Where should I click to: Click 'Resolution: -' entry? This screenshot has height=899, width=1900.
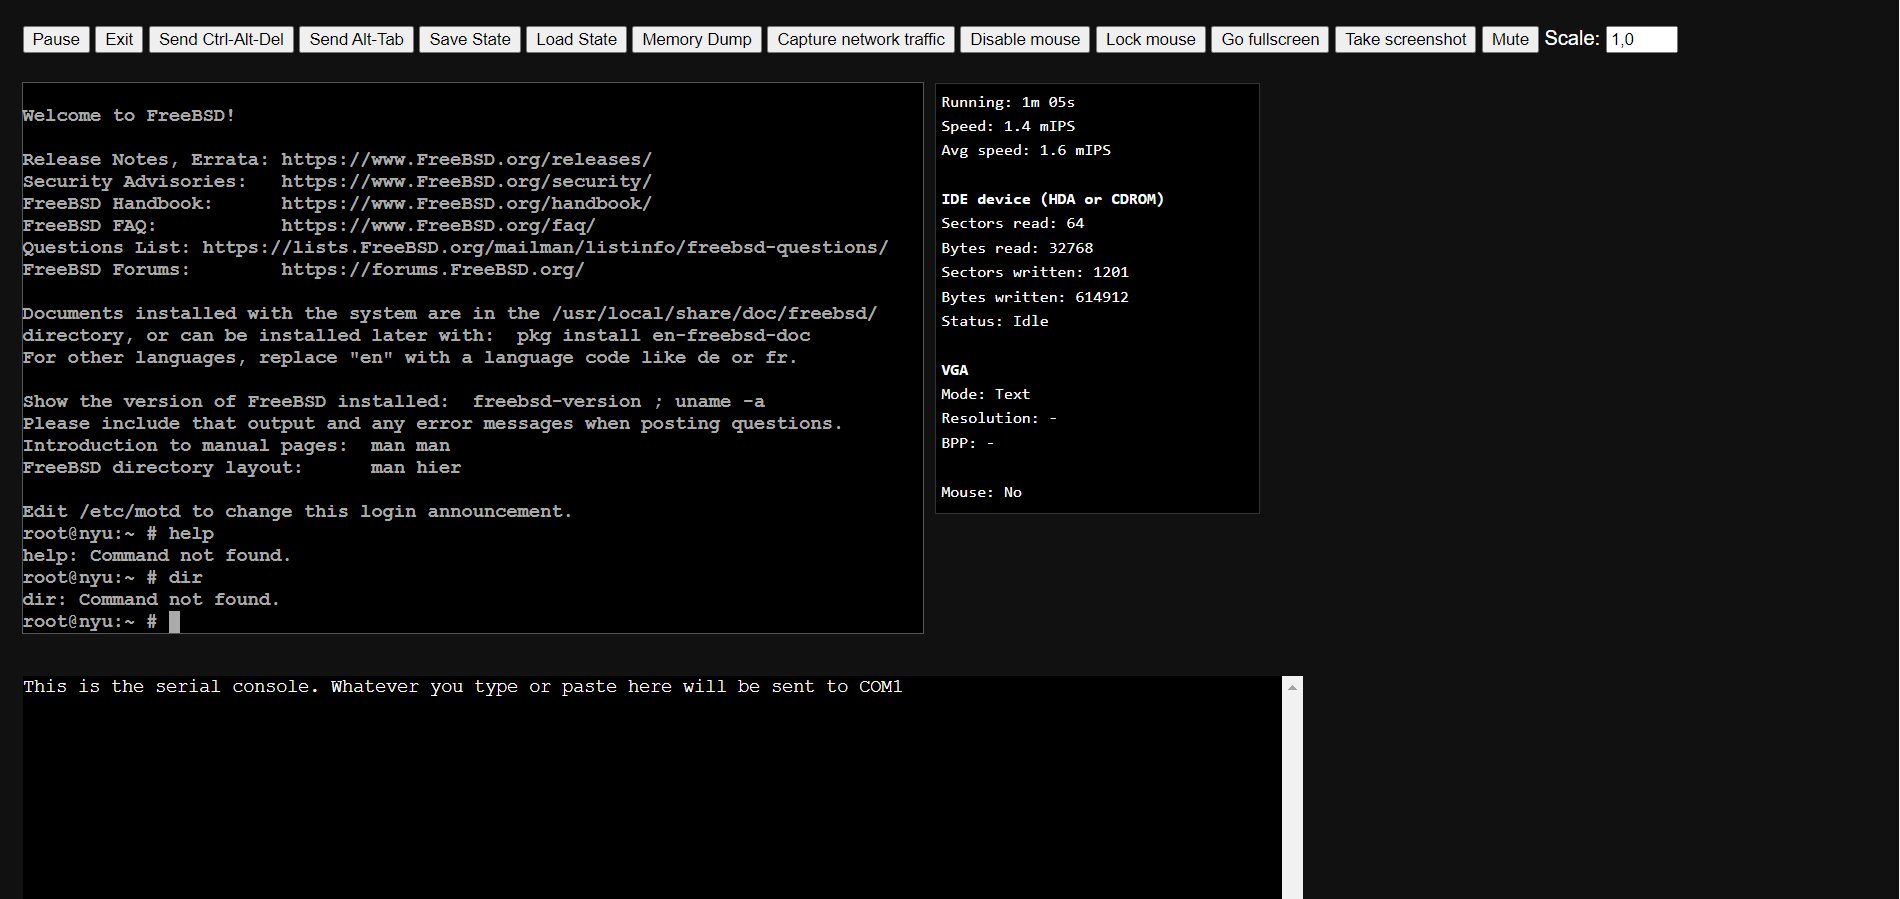(999, 418)
